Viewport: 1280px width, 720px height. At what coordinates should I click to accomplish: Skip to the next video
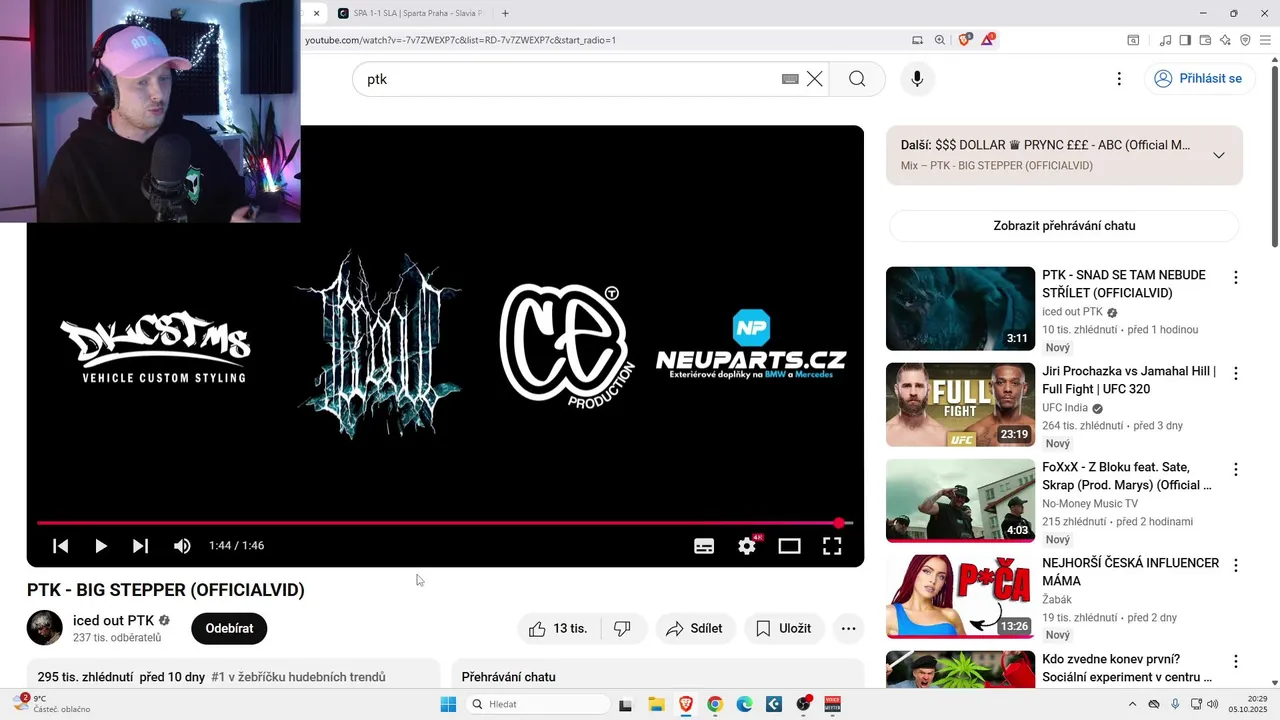141,546
